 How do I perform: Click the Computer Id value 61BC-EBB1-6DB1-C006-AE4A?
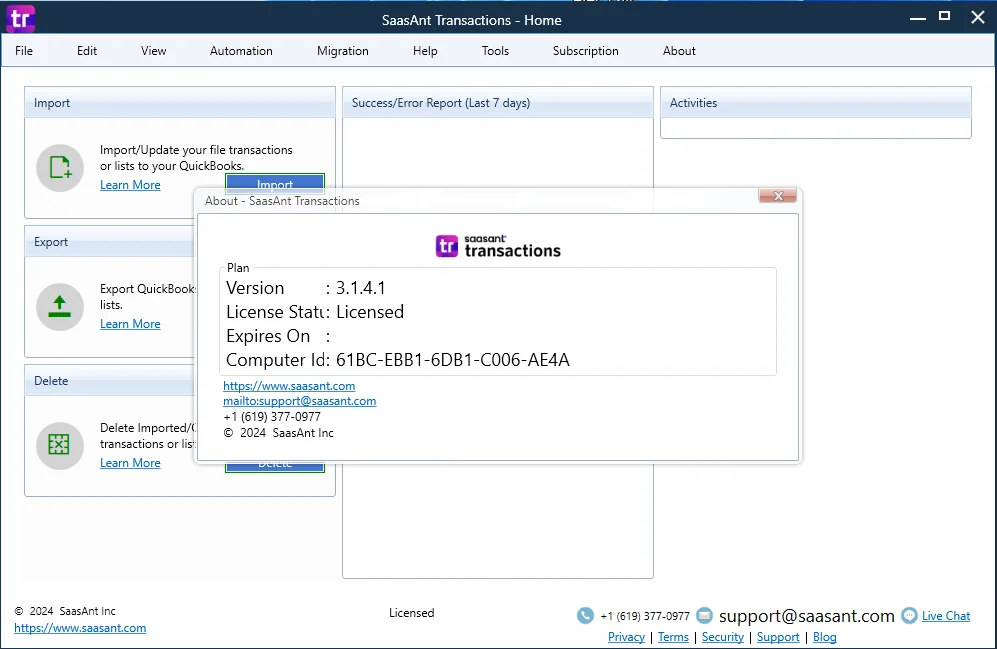[453, 360]
